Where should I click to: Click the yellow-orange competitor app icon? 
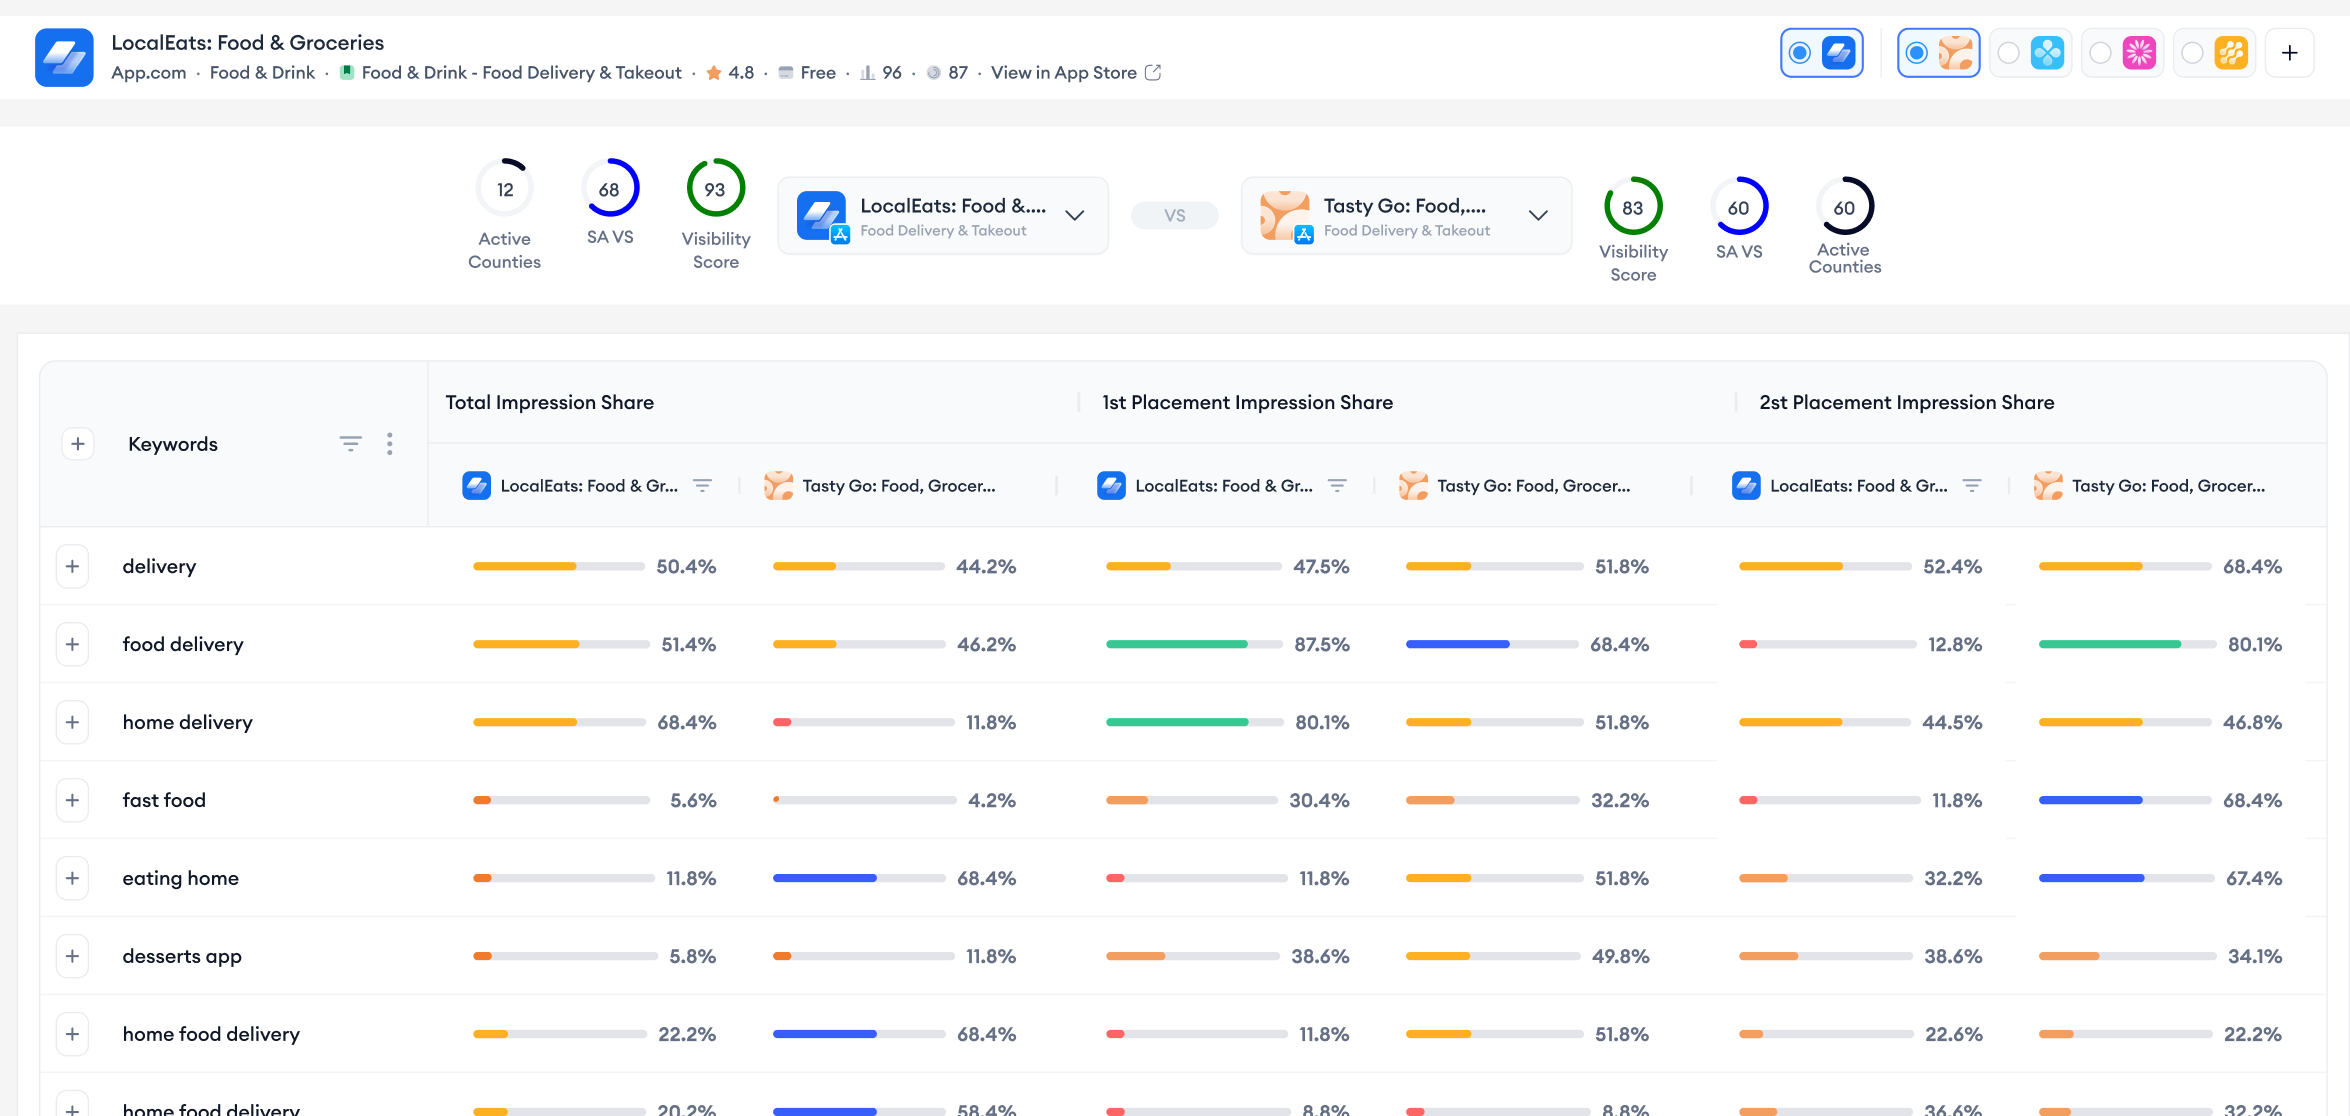coord(2231,53)
